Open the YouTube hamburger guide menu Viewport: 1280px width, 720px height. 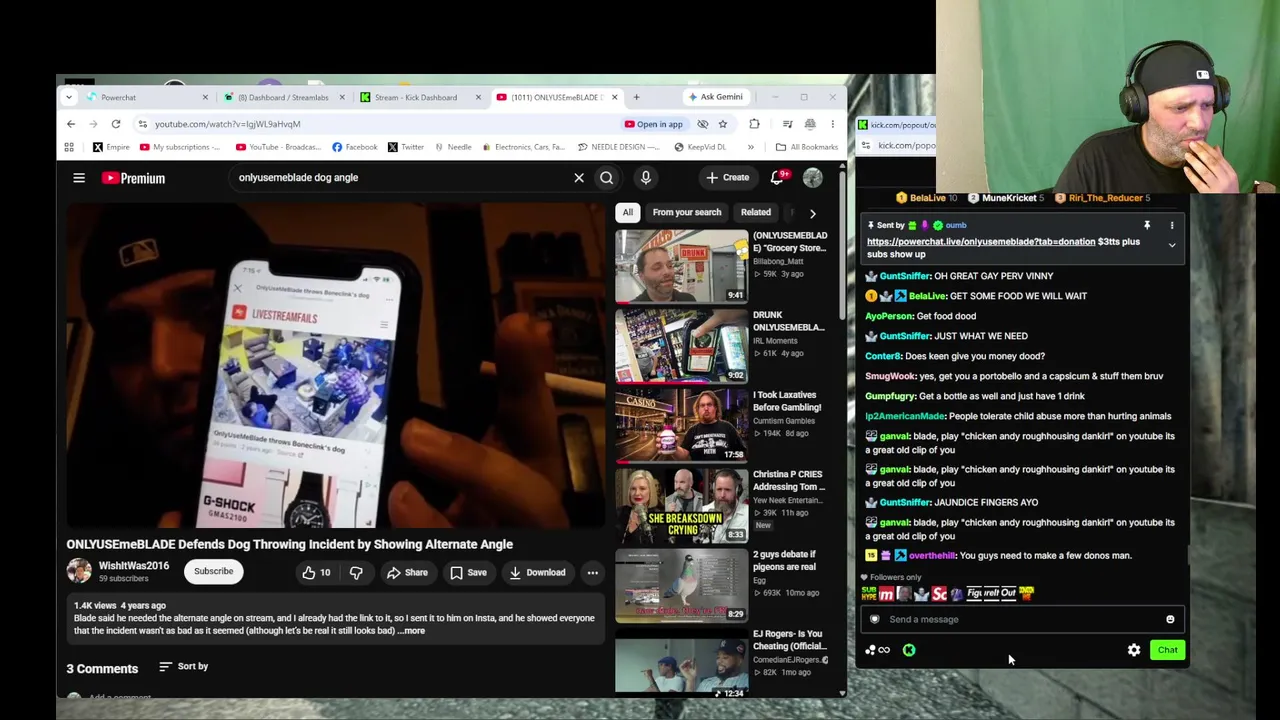point(79,178)
